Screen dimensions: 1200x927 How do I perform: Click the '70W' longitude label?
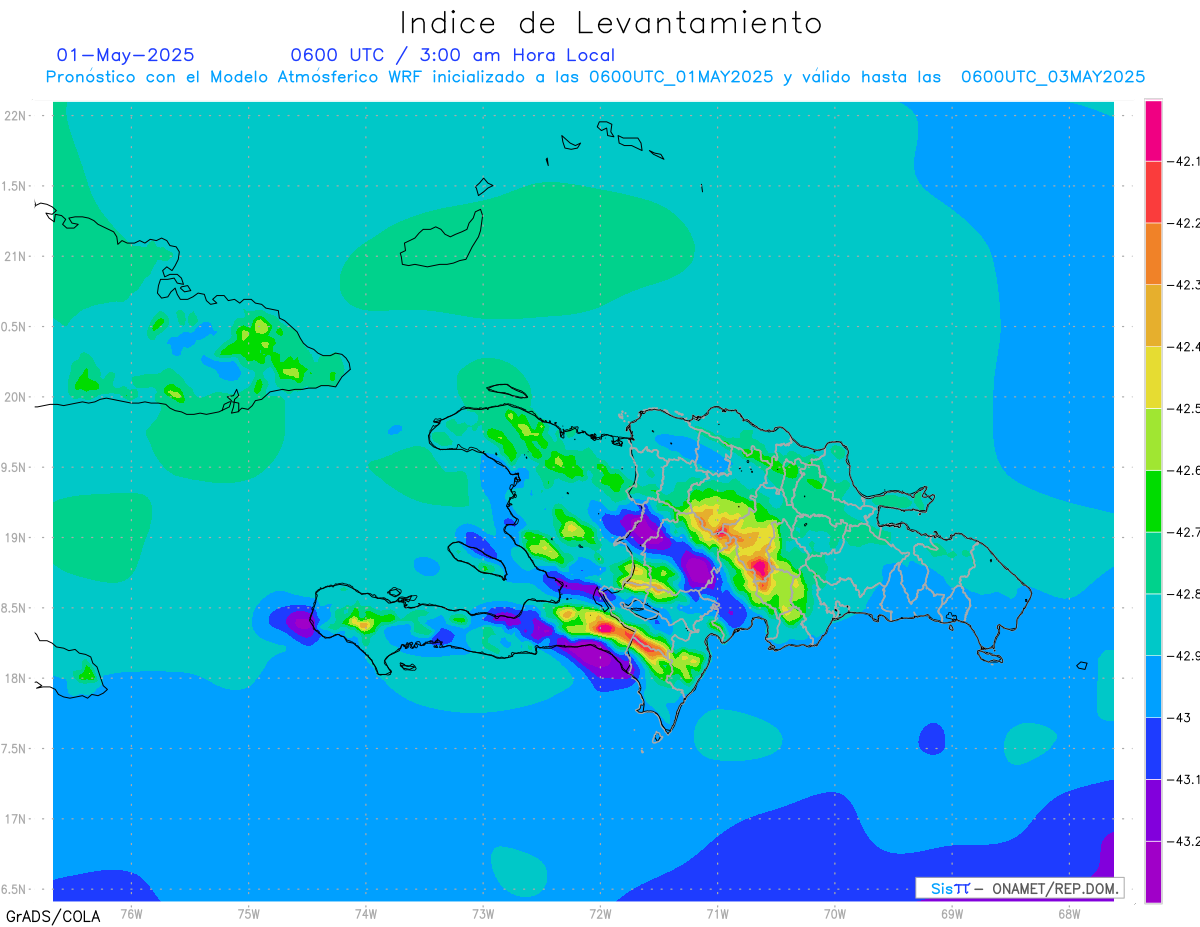pyautogui.click(x=835, y=914)
